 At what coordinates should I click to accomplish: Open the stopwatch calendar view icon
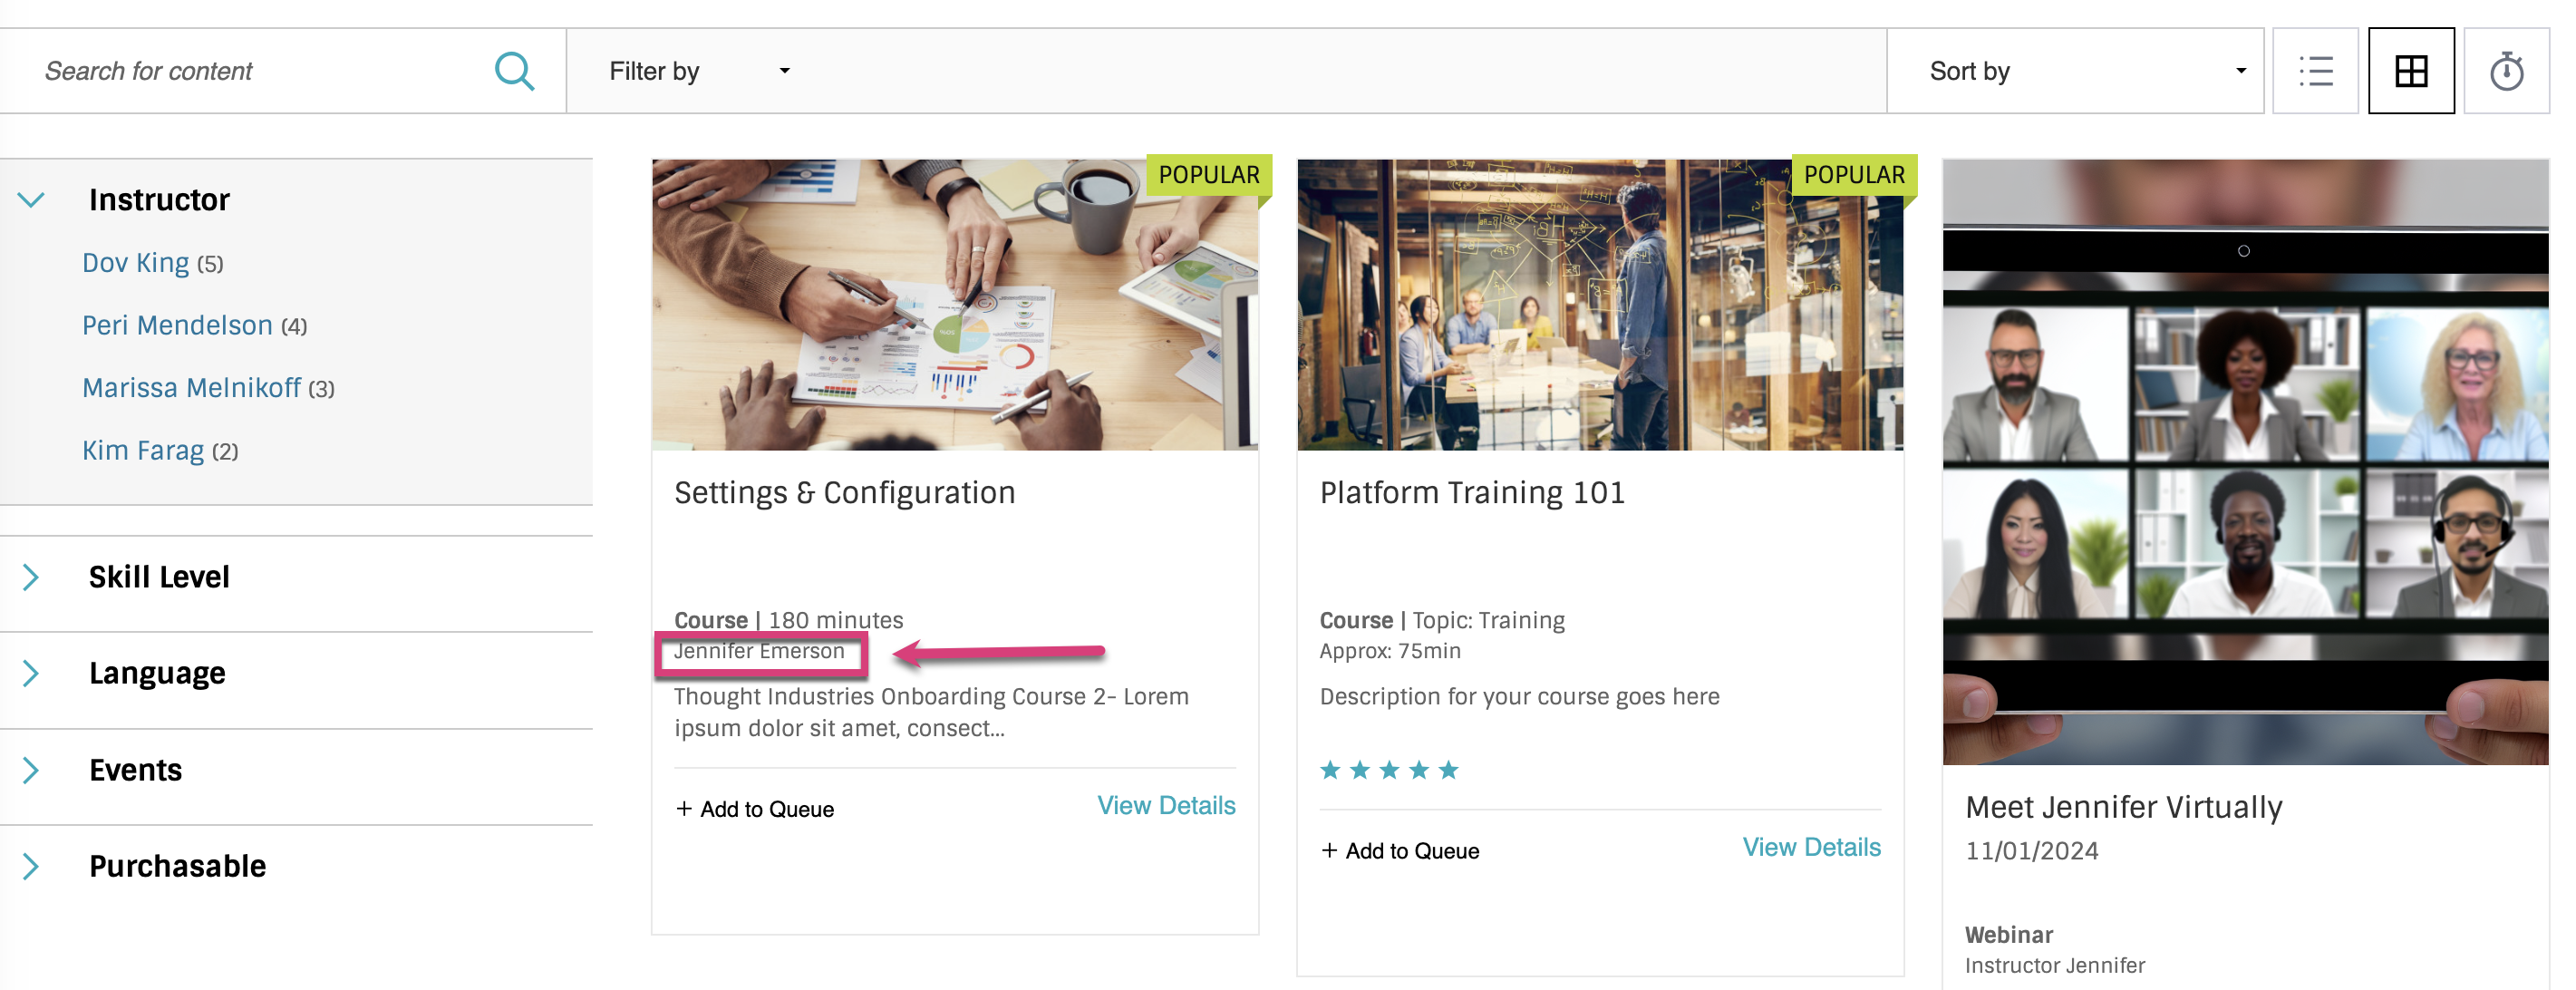[x=2506, y=71]
